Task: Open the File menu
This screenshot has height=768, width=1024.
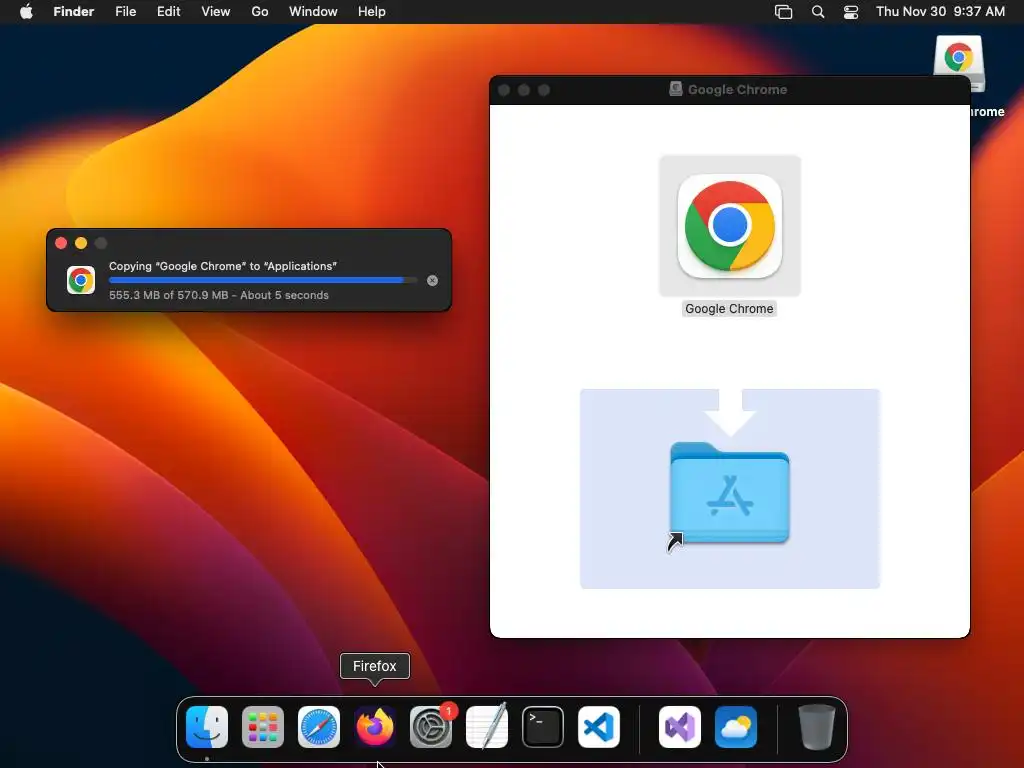Action: pos(125,12)
